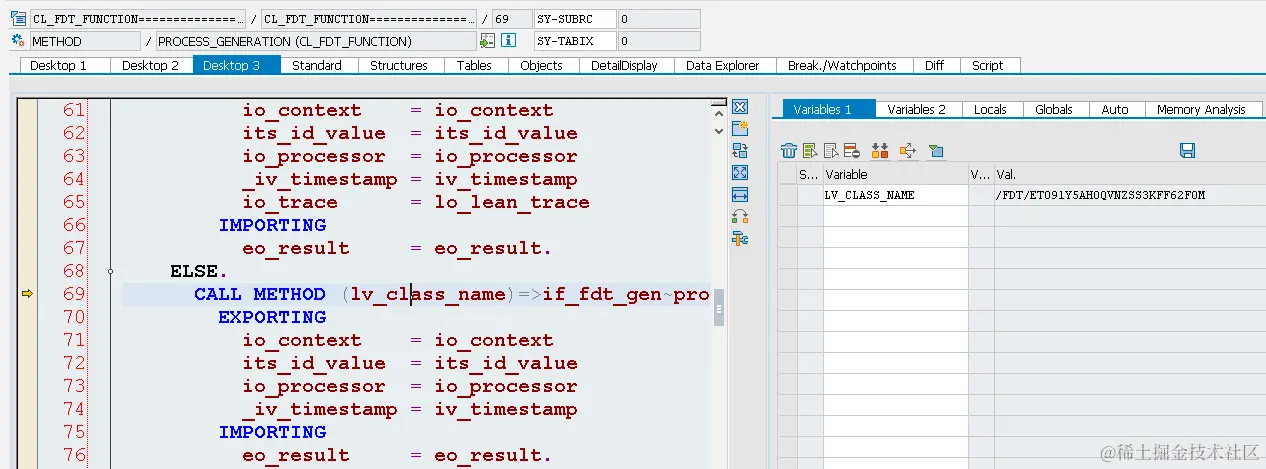Image resolution: width=1266 pixels, height=469 pixels.
Task: Click the first green list icon in variables toolbar
Action: 810,151
